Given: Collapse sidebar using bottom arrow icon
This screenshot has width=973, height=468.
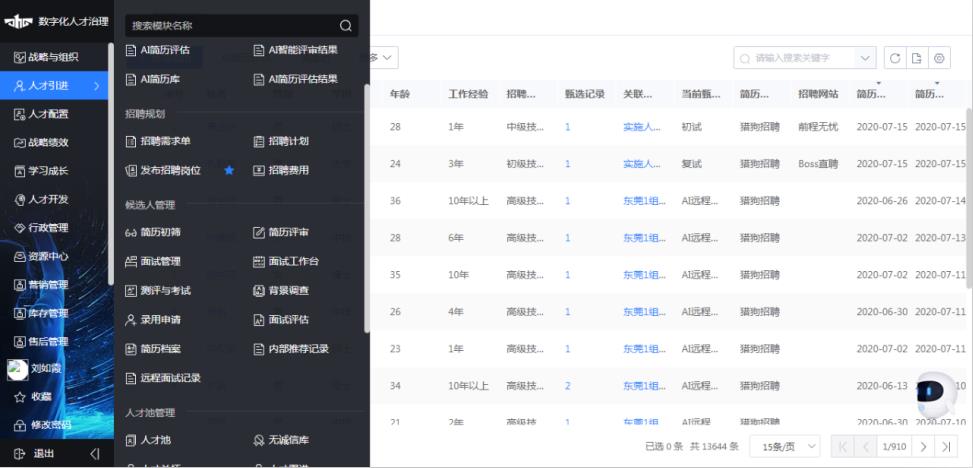Looking at the screenshot, I should (x=95, y=453).
